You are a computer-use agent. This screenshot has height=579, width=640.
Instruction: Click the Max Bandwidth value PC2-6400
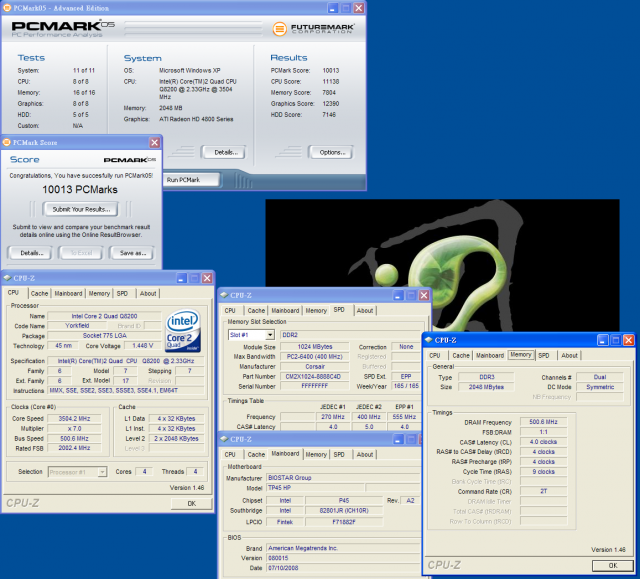pyautogui.click(x=315, y=357)
